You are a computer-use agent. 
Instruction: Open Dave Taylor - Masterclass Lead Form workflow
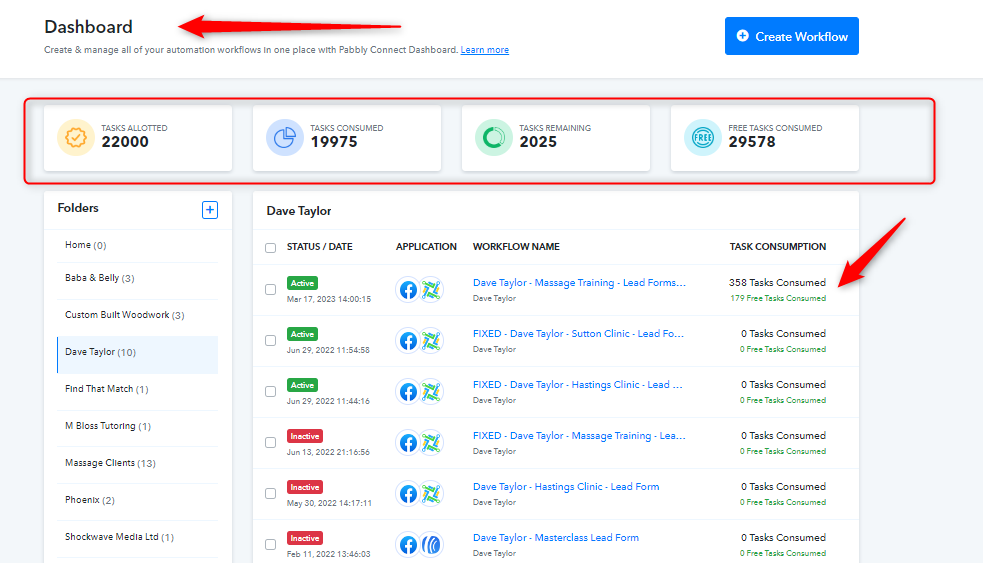point(555,537)
